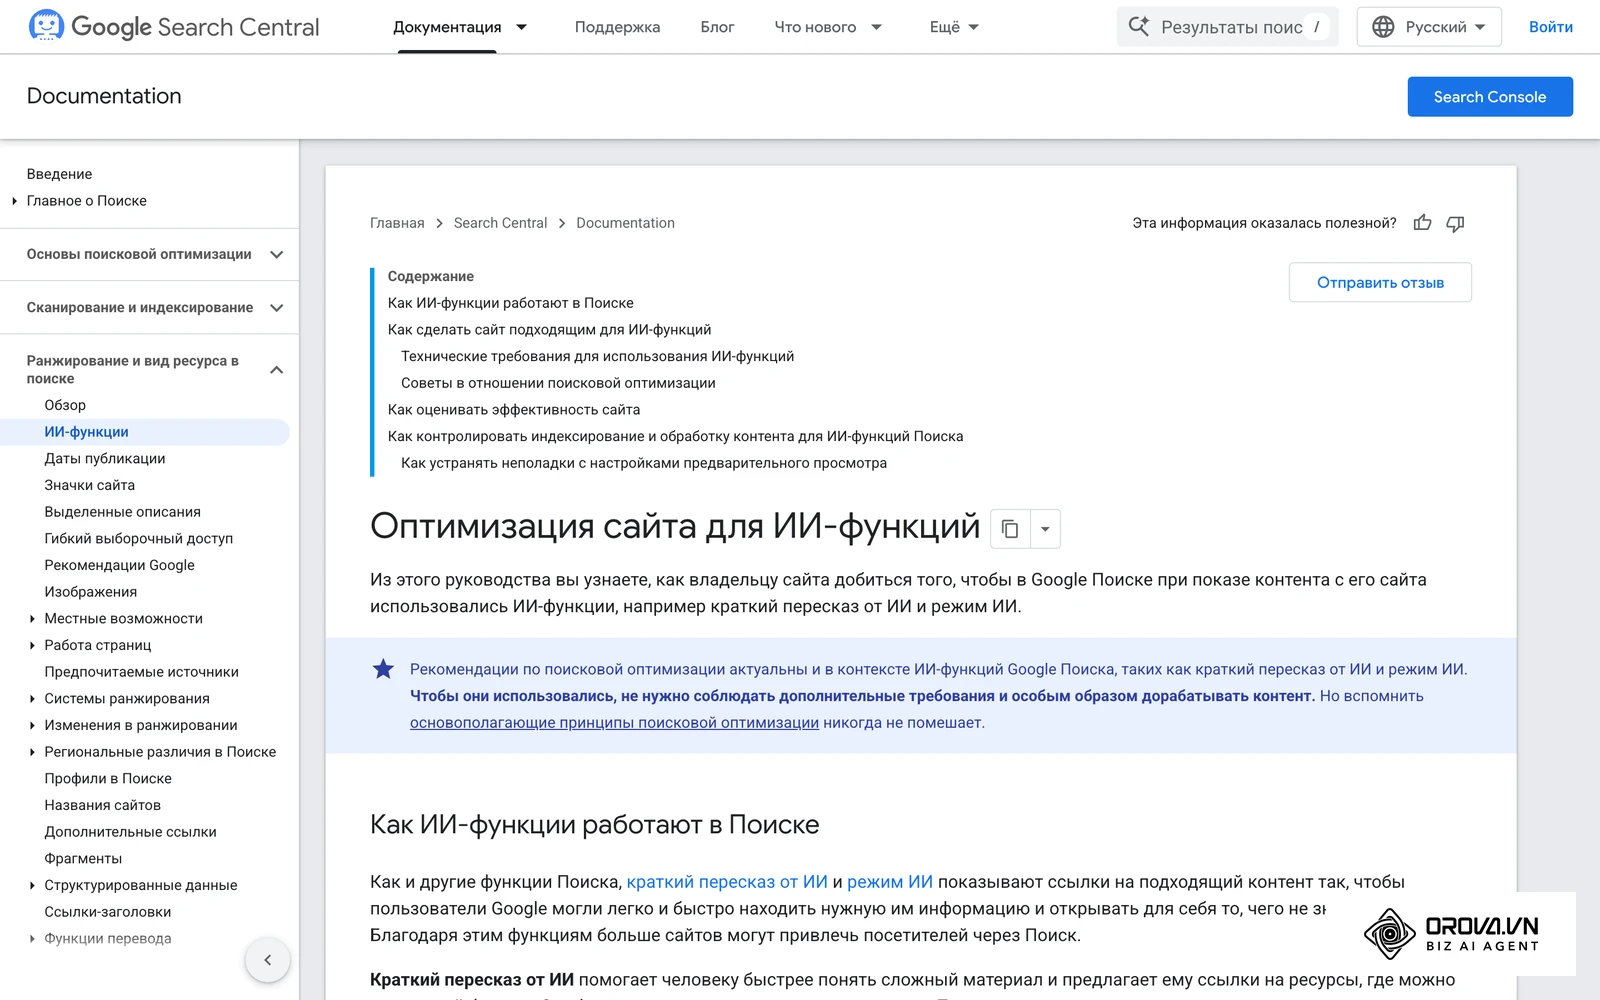Click the thumbs up feedback icon
Viewport: 1600px width, 1000px height.
pyautogui.click(x=1422, y=223)
